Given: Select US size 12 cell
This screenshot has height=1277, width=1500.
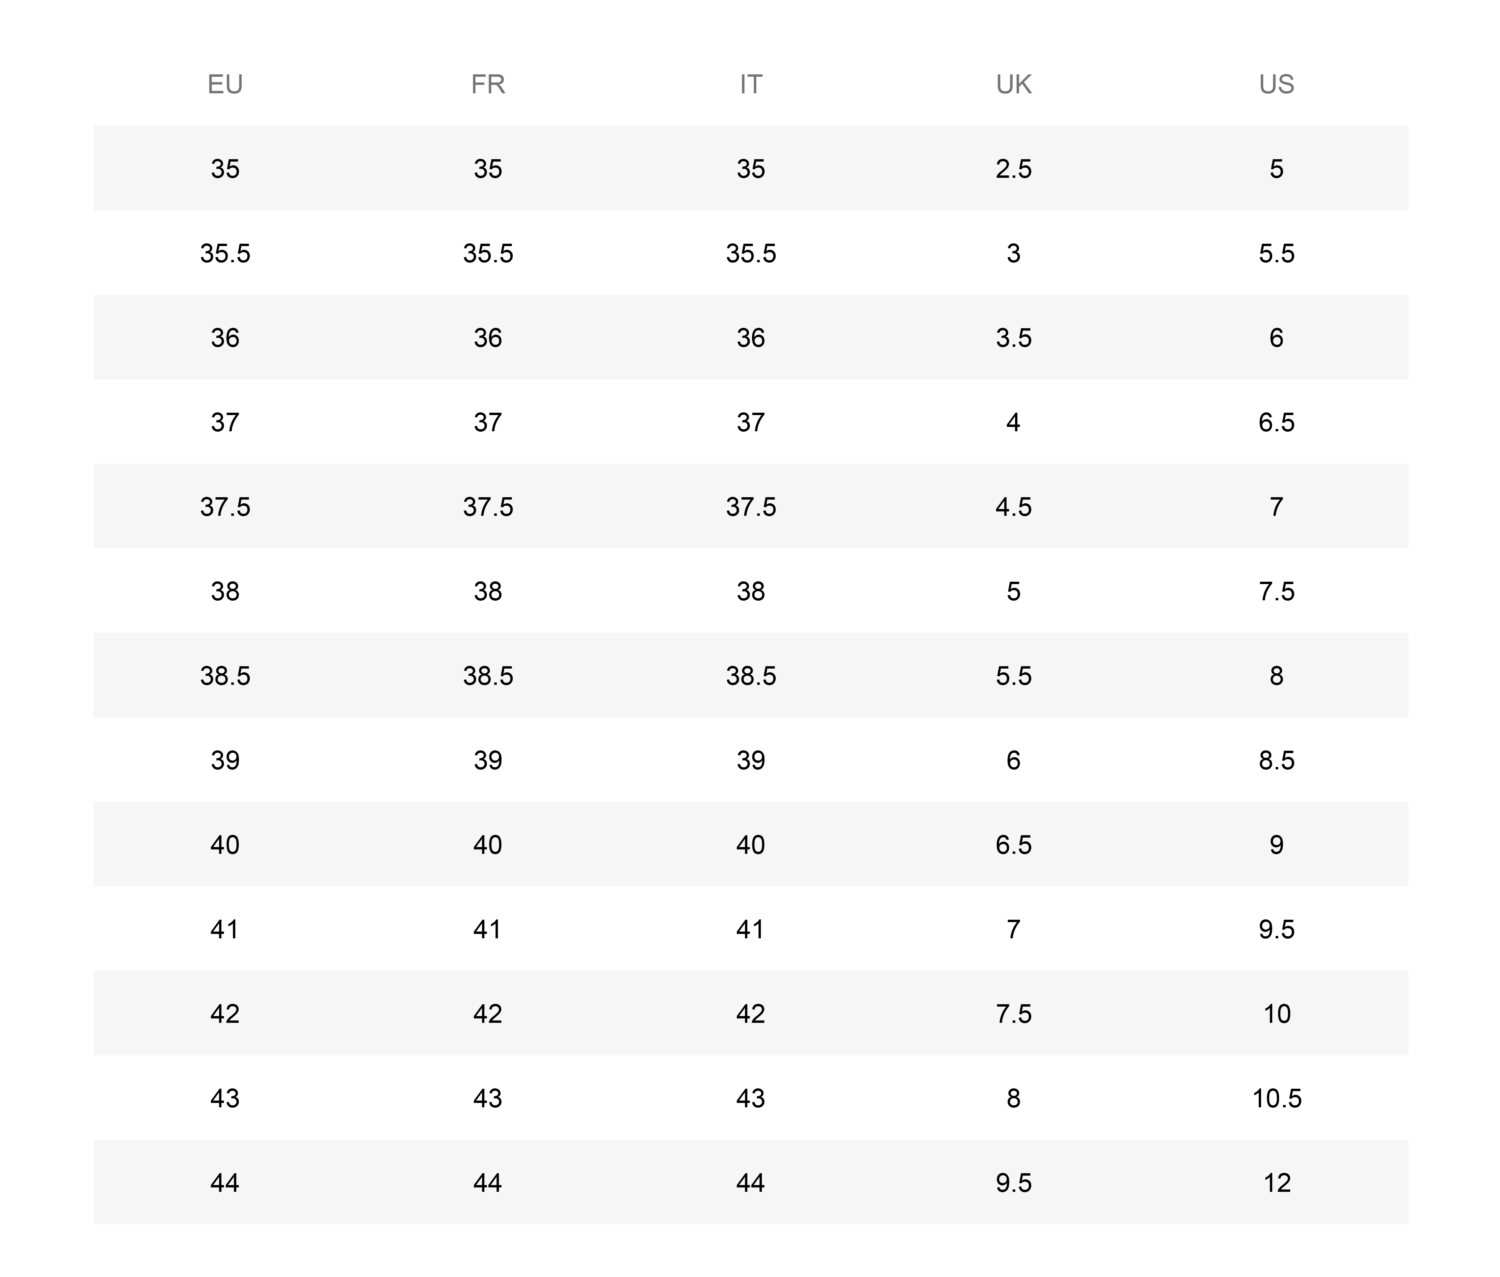Looking at the screenshot, I should click(x=1276, y=1183).
